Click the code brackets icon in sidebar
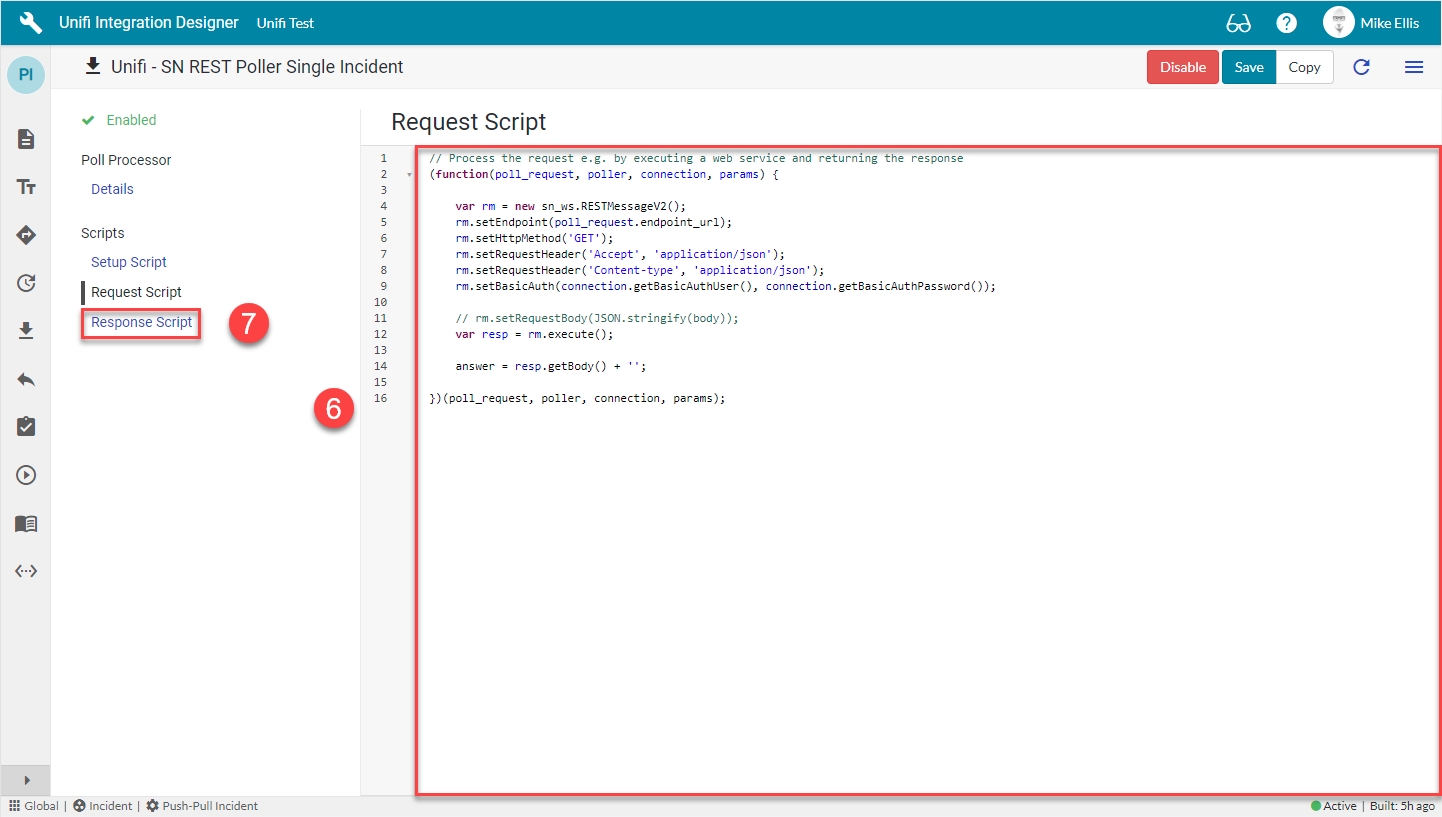1442x817 pixels. pyautogui.click(x=26, y=571)
